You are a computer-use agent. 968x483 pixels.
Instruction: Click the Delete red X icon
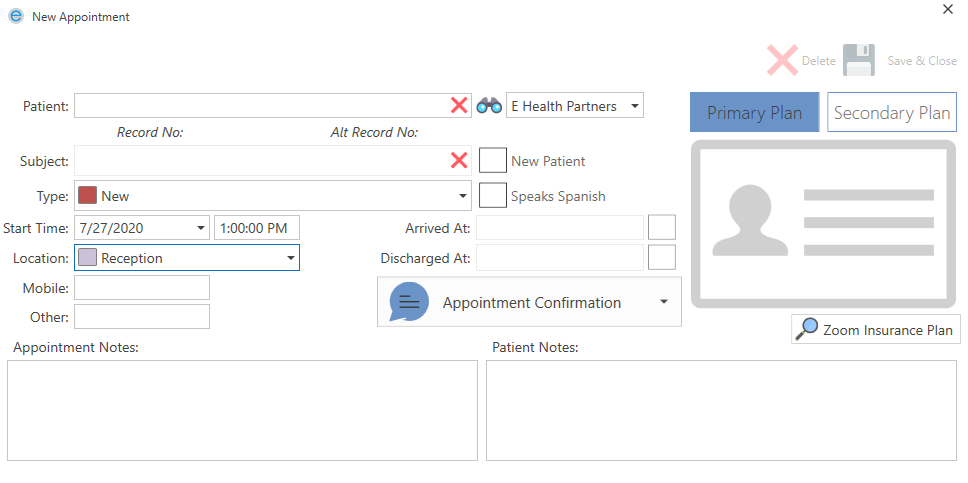(782, 61)
